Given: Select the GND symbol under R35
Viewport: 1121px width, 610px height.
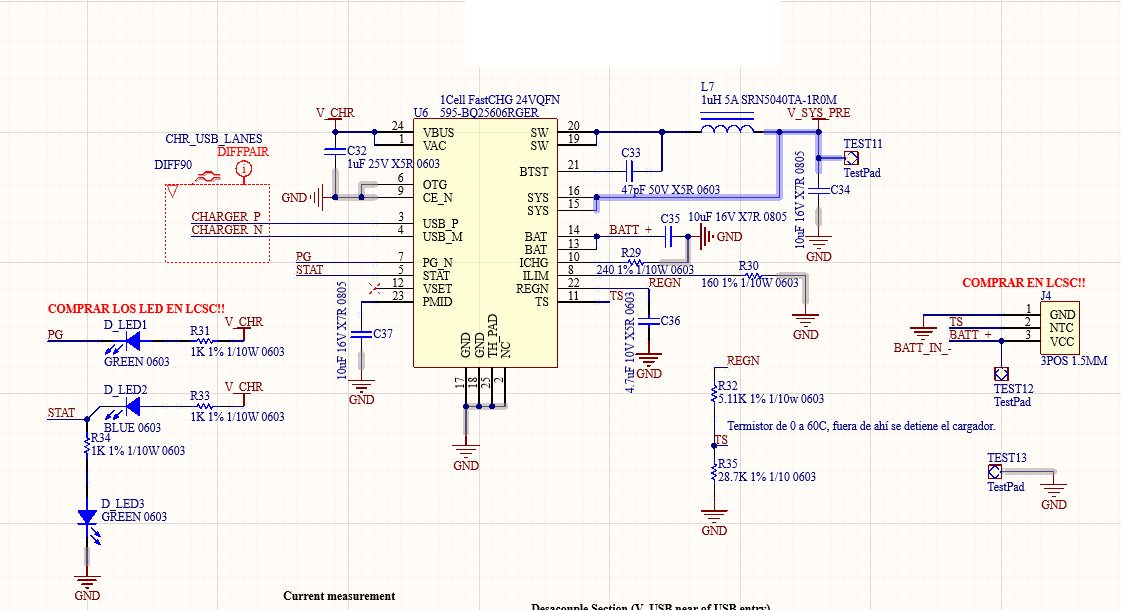Looking at the screenshot, I should pos(713,516).
